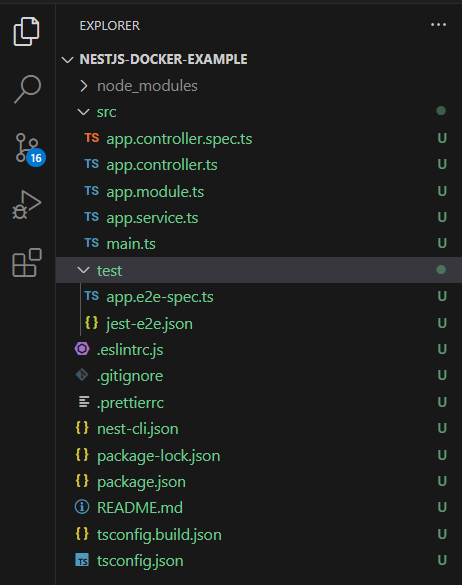Click the NESTJS-DOCKER-EXAMPLE section header text
Viewport: 462px width, 585px height.
163,59
